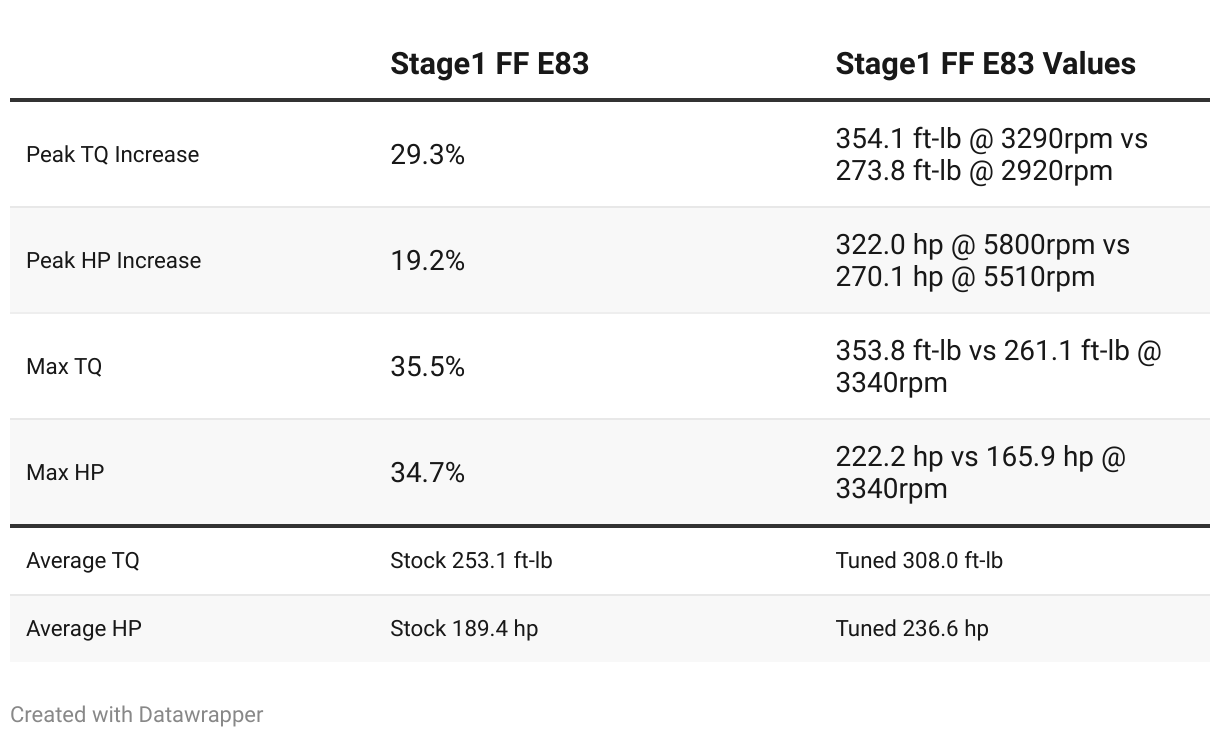Select the Peak HP Increase row label
1220x738 pixels.
(113, 261)
